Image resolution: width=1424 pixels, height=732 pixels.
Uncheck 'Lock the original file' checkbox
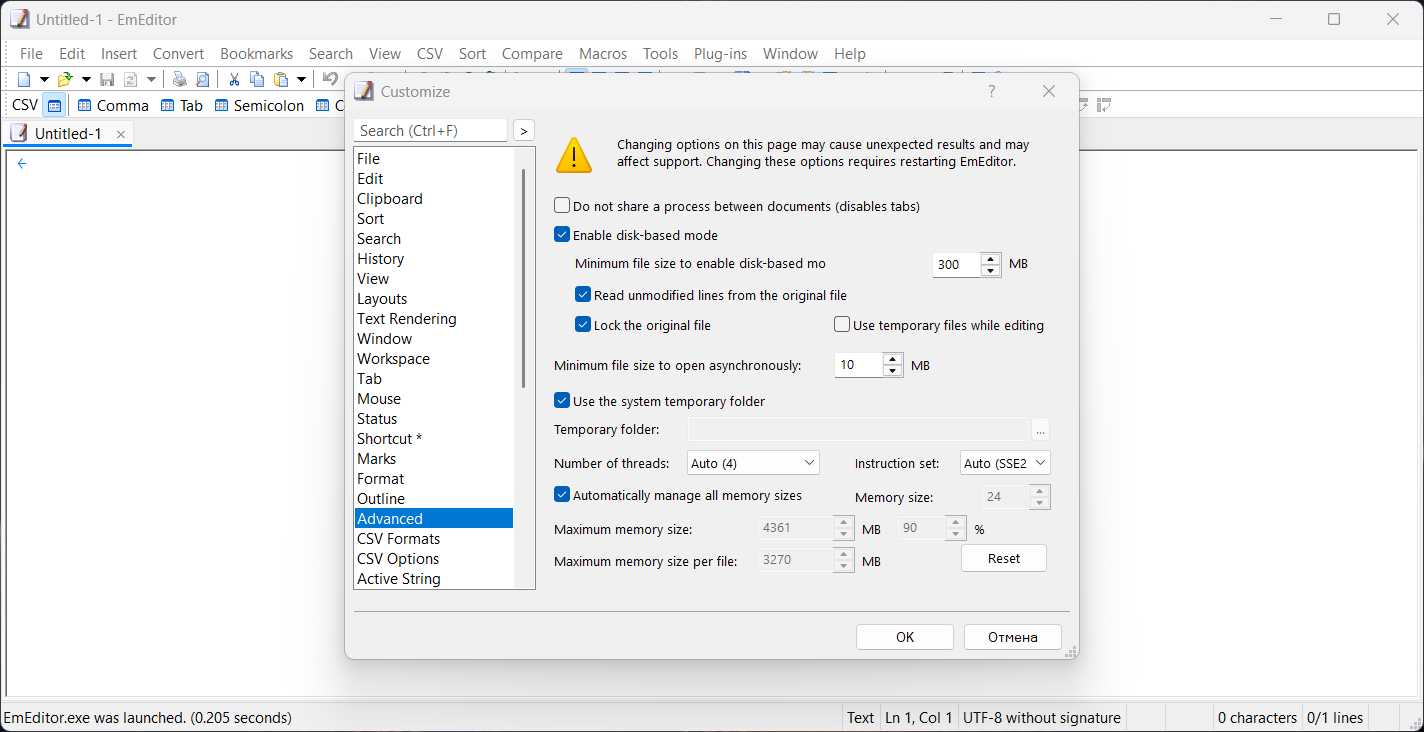[583, 325]
